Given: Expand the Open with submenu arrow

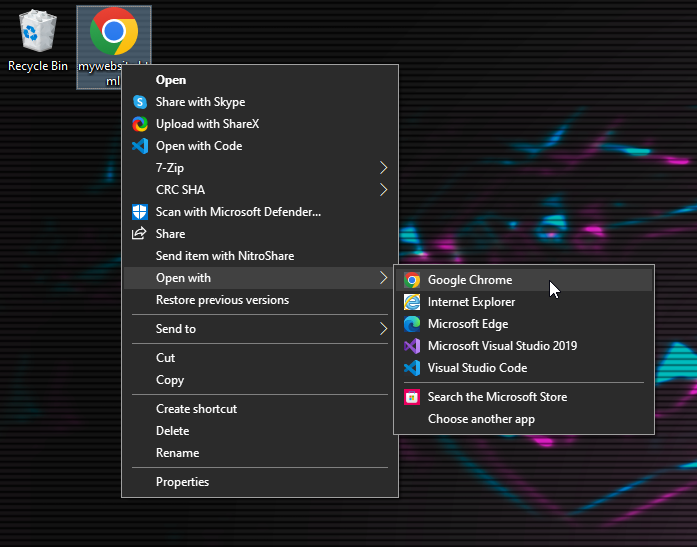Looking at the screenshot, I should [384, 278].
